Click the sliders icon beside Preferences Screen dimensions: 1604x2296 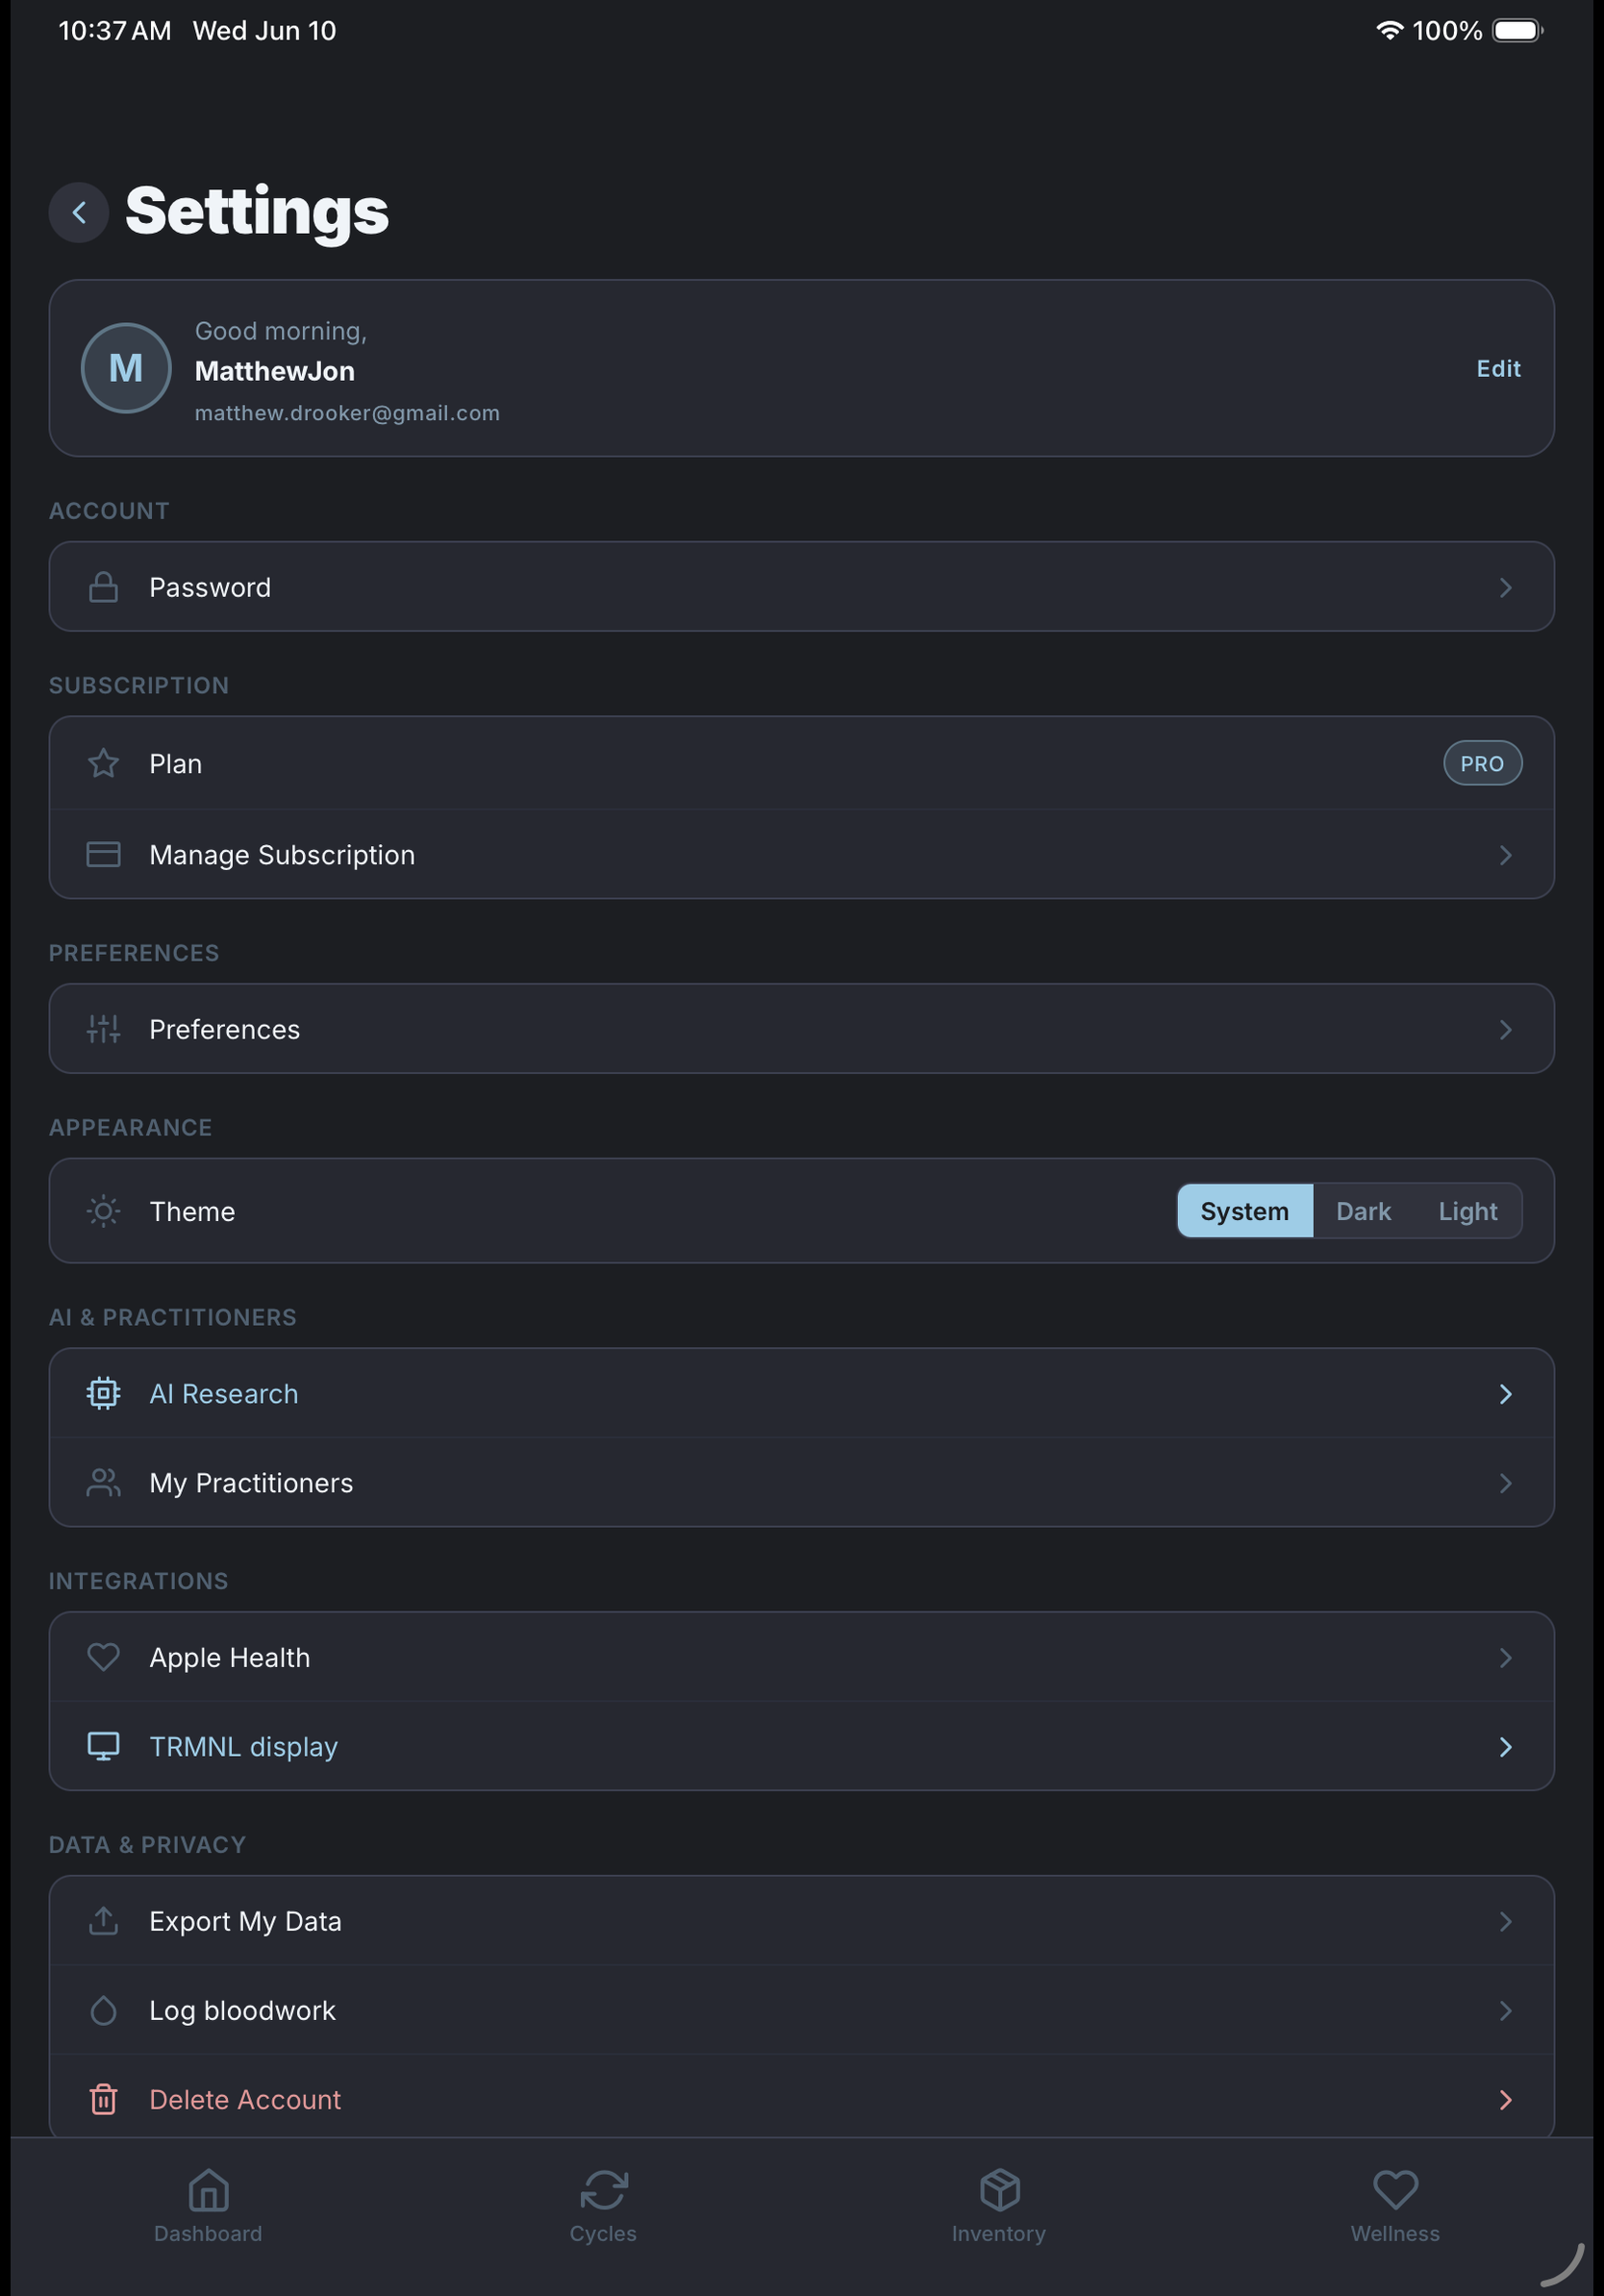[103, 1029]
